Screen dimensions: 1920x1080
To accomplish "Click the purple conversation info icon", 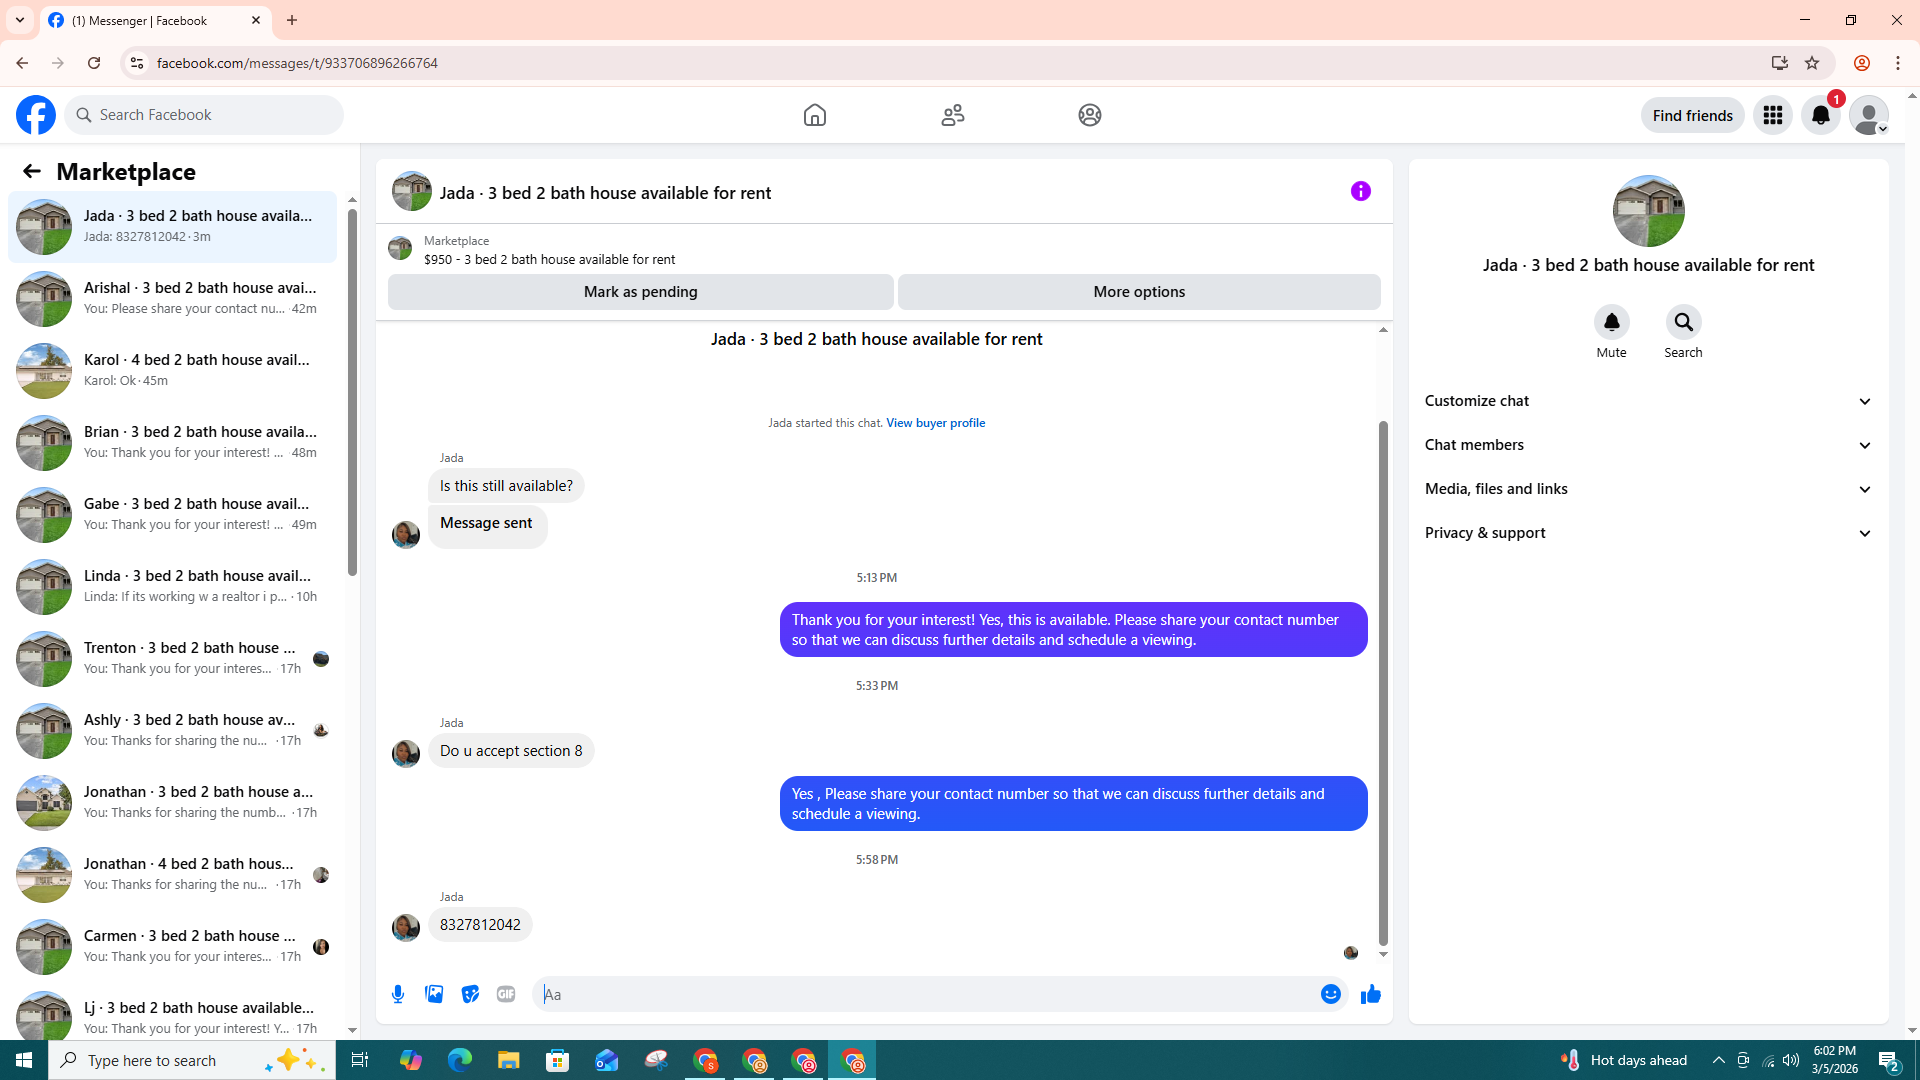I will pyautogui.click(x=1360, y=191).
